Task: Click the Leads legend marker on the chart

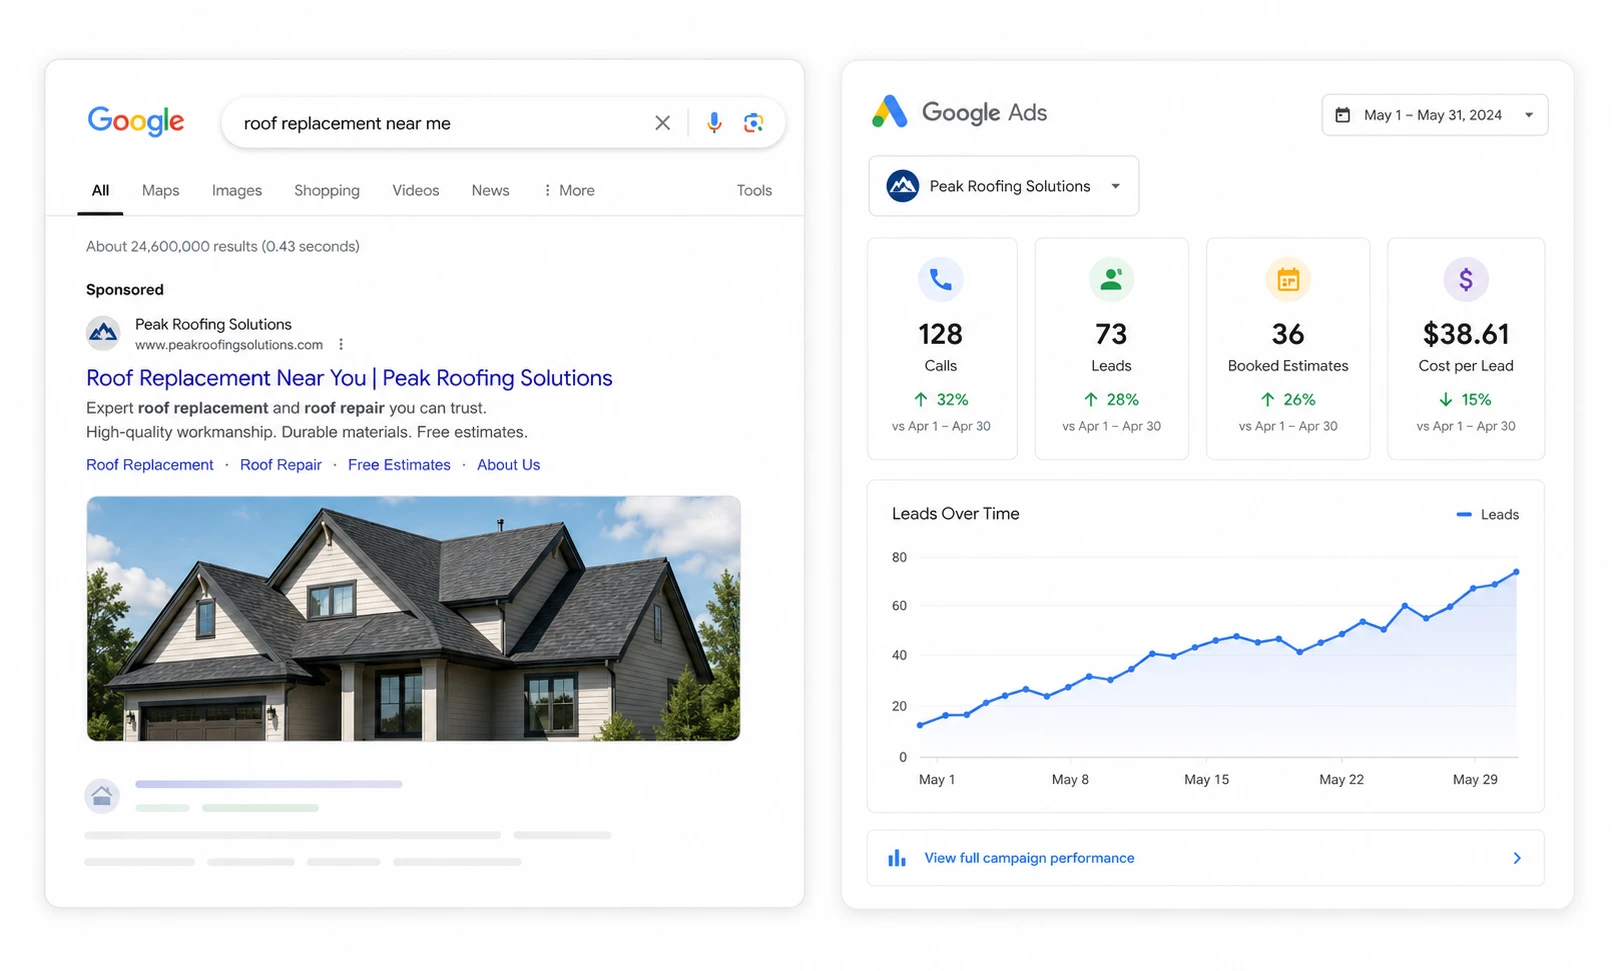Action: (x=1464, y=514)
